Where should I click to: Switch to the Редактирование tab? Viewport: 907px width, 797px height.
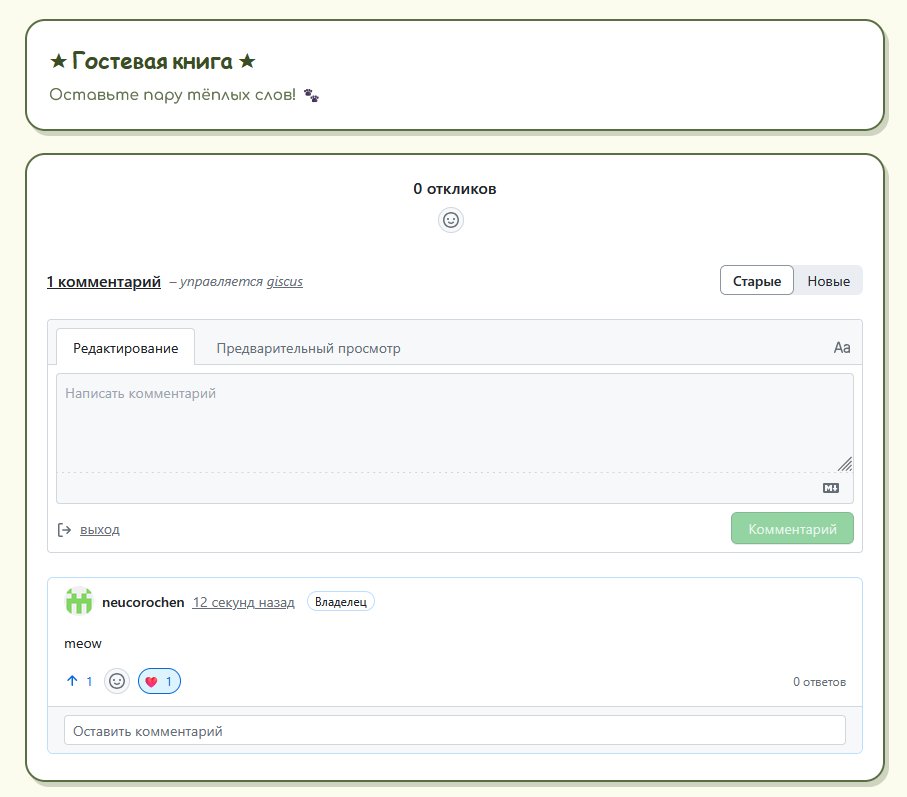[126, 348]
